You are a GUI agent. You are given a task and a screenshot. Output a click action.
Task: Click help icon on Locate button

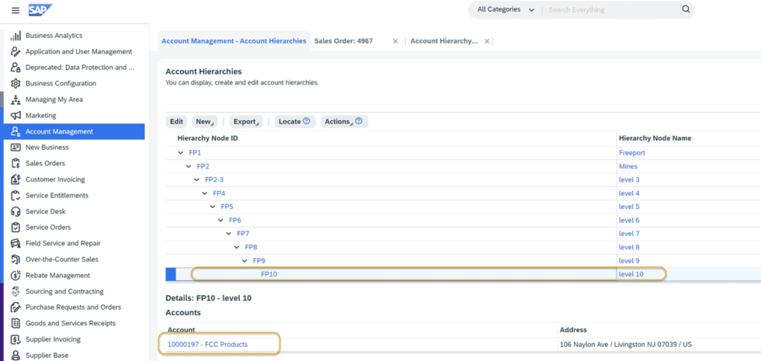click(x=306, y=121)
